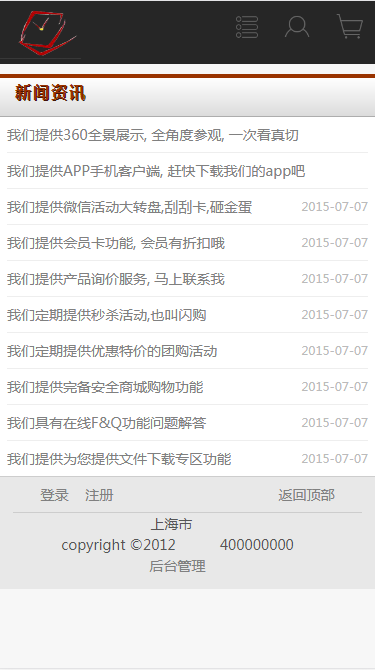Go back to top via 返回顶部
Image resolution: width=375 pixels, height=670 pixels.
(x=306, y=495)
